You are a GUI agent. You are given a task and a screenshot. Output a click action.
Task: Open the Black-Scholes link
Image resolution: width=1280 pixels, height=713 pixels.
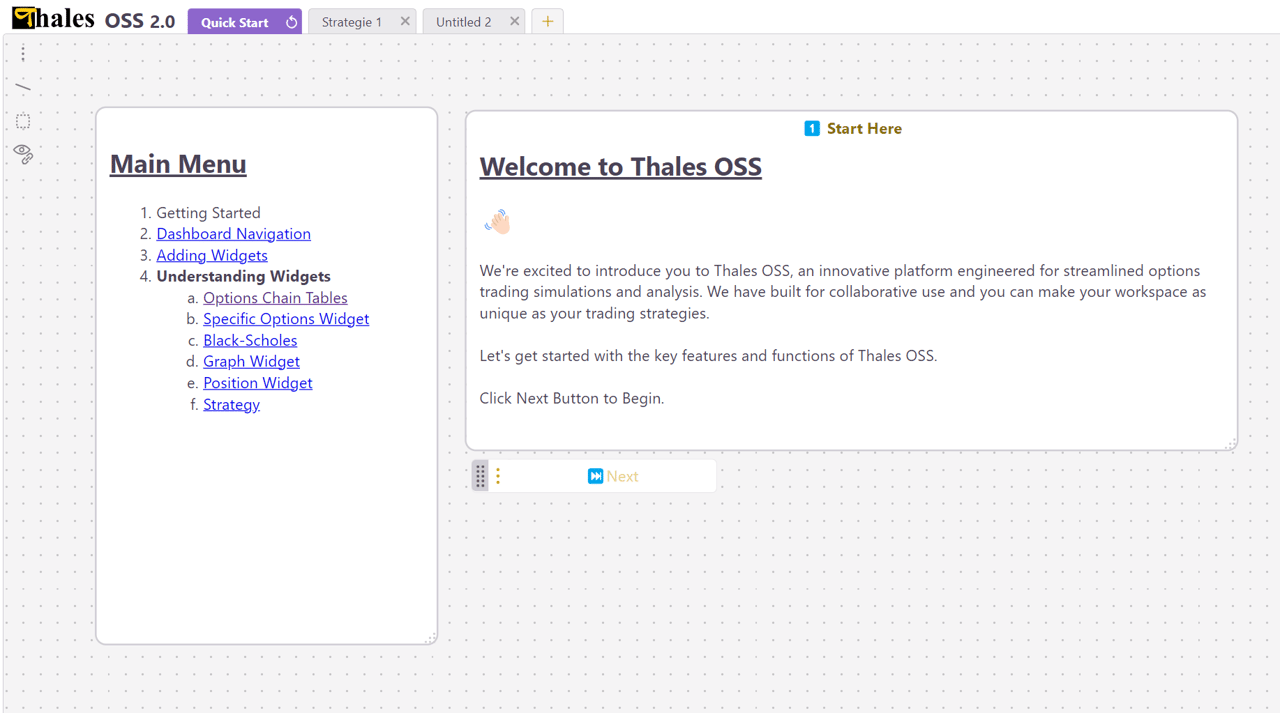pos(250,340)
